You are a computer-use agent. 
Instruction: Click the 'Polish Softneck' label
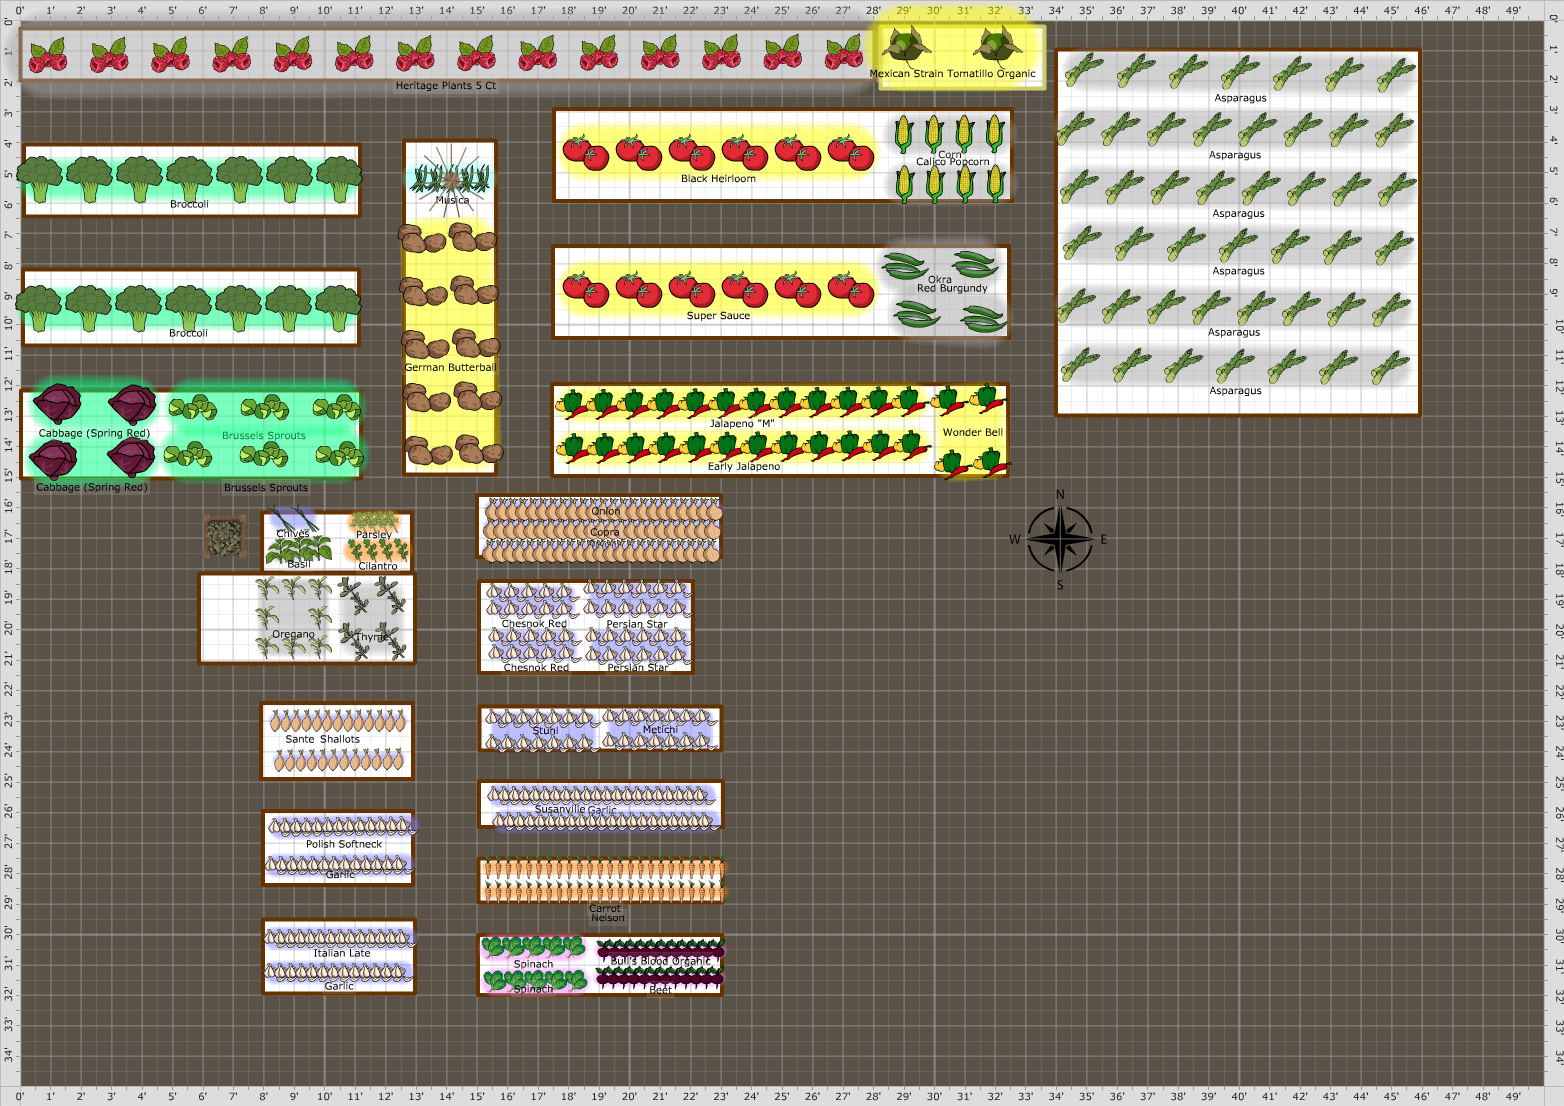click(x=344, y=845)
